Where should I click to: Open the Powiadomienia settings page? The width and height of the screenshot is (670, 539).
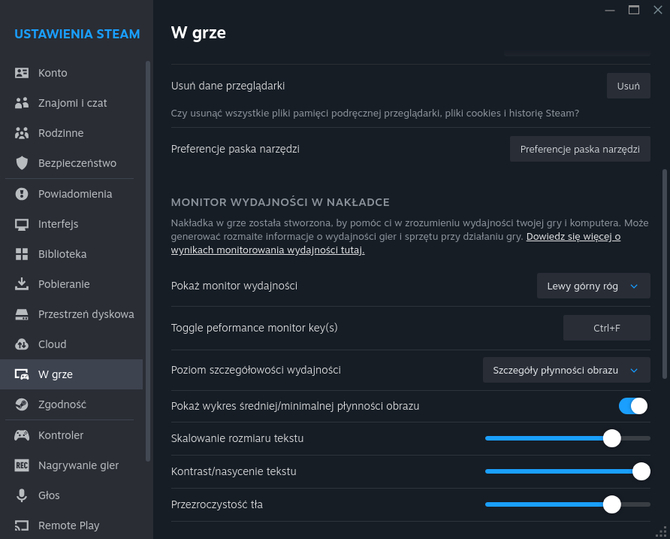[x=71, y=194]
